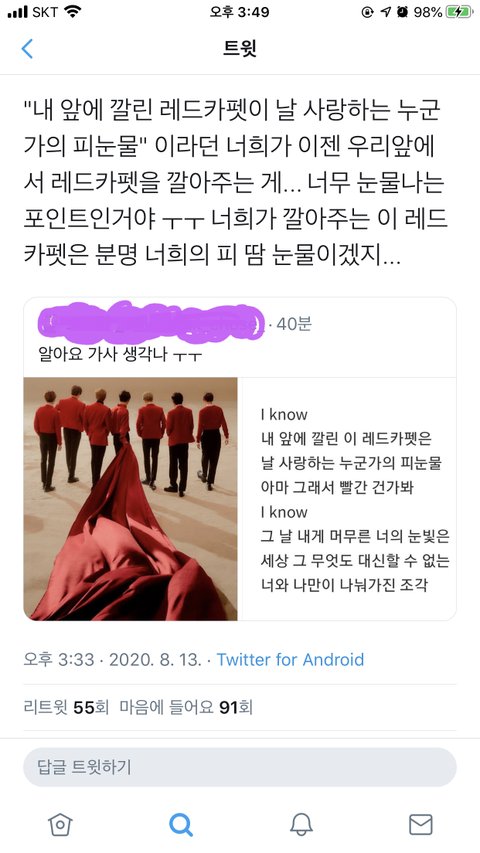480x853 pixels.
Task: Tap the battery icon in status bar
Action: click(460, 12)
